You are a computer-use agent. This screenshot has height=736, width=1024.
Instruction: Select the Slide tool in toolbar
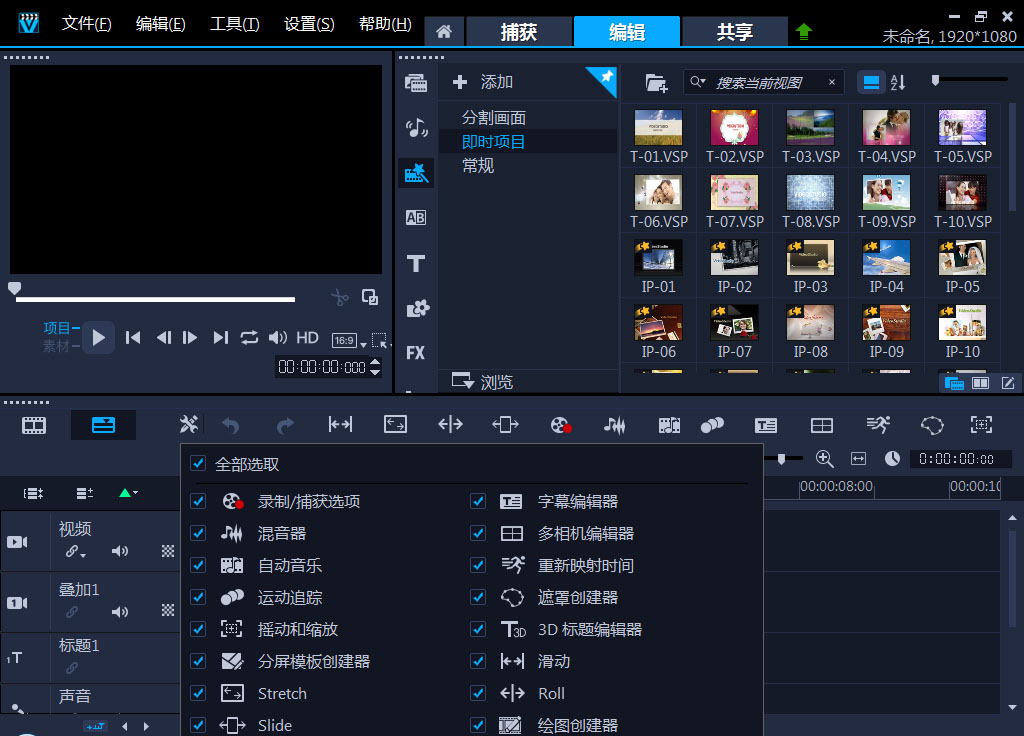(505, 424)
